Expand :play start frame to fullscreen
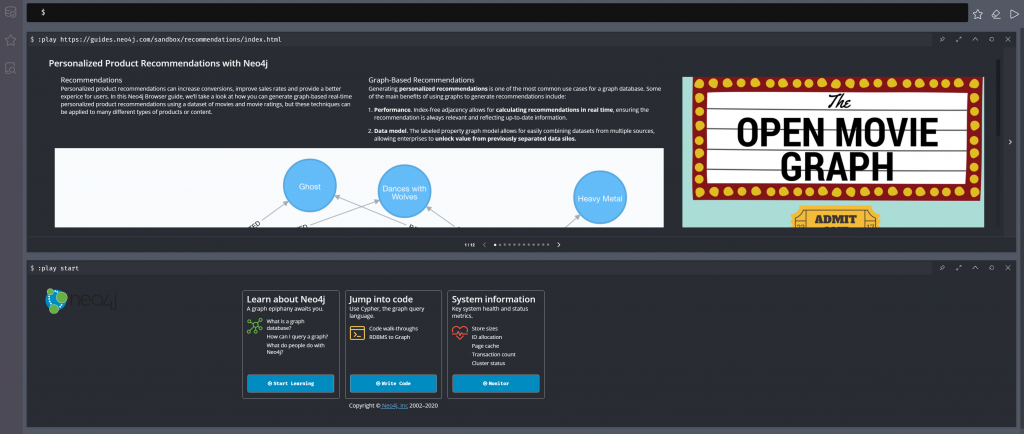This screenshot has height=434, width=1024. 959,268
